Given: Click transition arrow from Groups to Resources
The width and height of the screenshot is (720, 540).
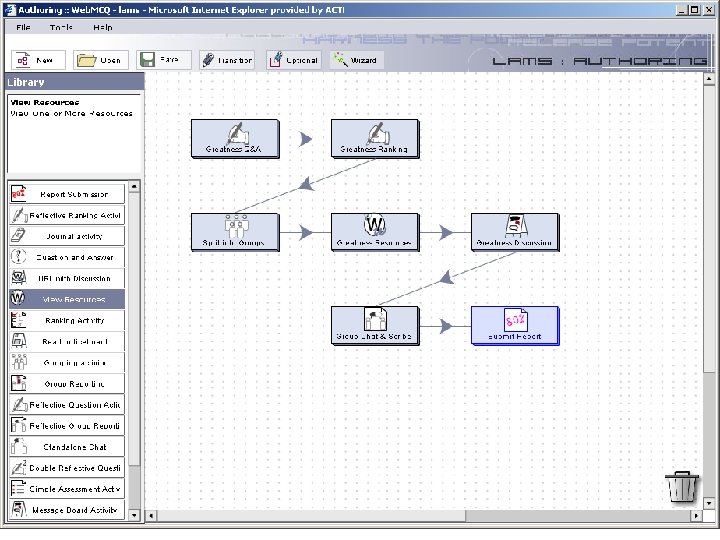Looking at the screenshot, I should (305, 232).
